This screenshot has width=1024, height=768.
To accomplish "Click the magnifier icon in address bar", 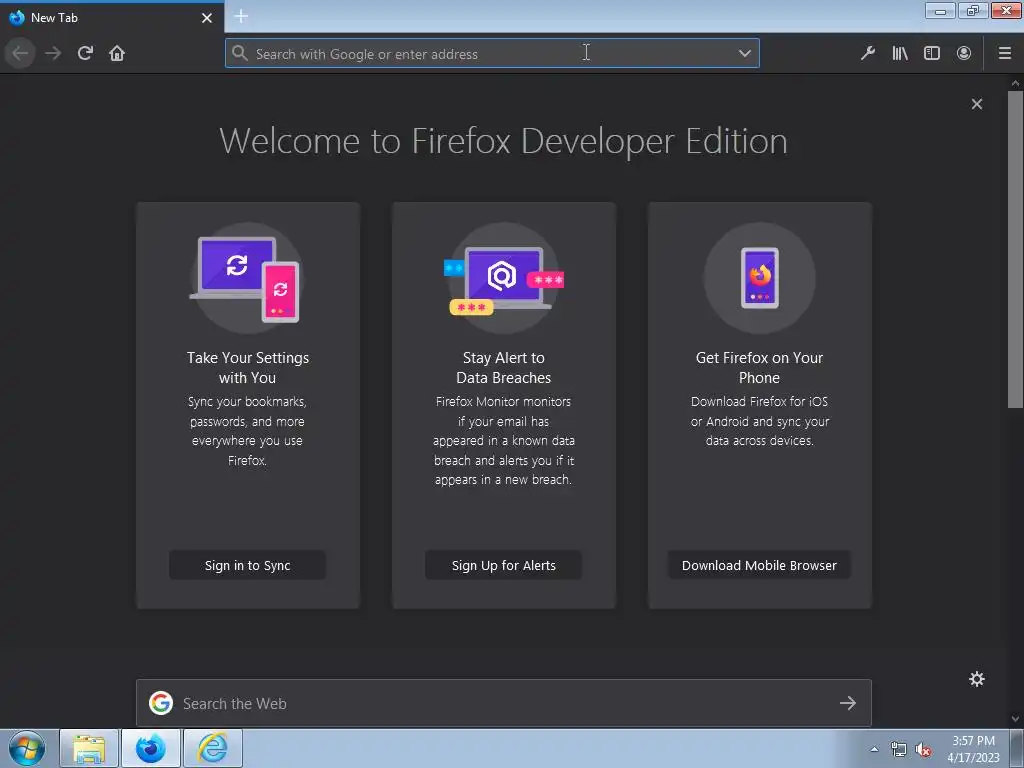I will tap(240, 53).
